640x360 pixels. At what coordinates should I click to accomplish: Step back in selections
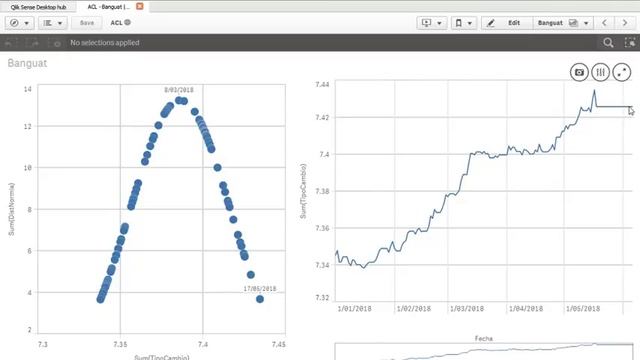[11, 42]
